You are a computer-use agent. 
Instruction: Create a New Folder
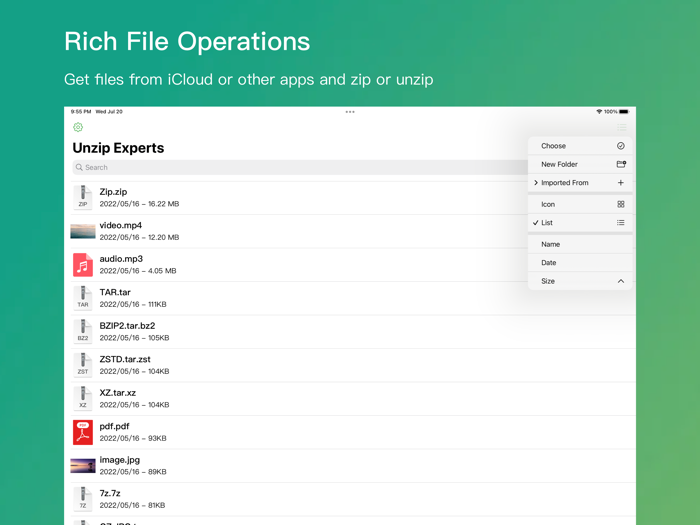click(580, 164)
